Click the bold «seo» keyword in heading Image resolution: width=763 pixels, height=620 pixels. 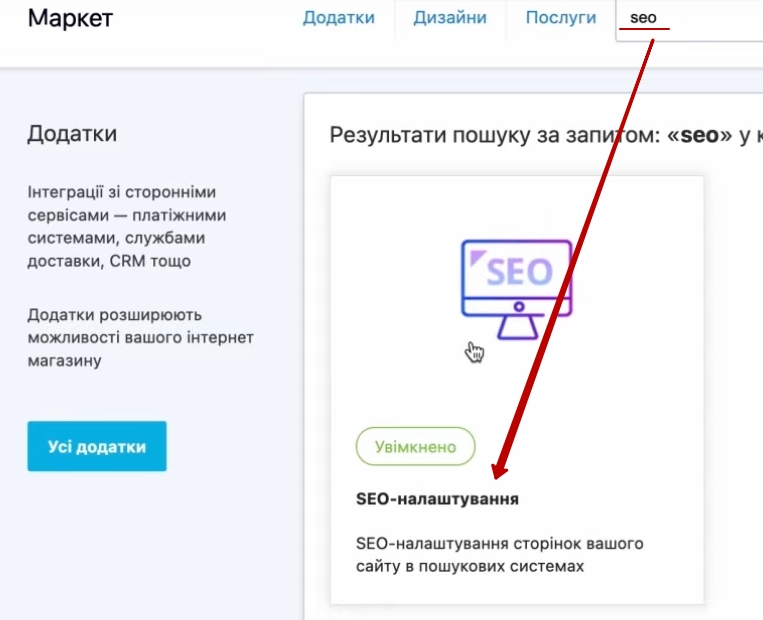pos(700,137)
